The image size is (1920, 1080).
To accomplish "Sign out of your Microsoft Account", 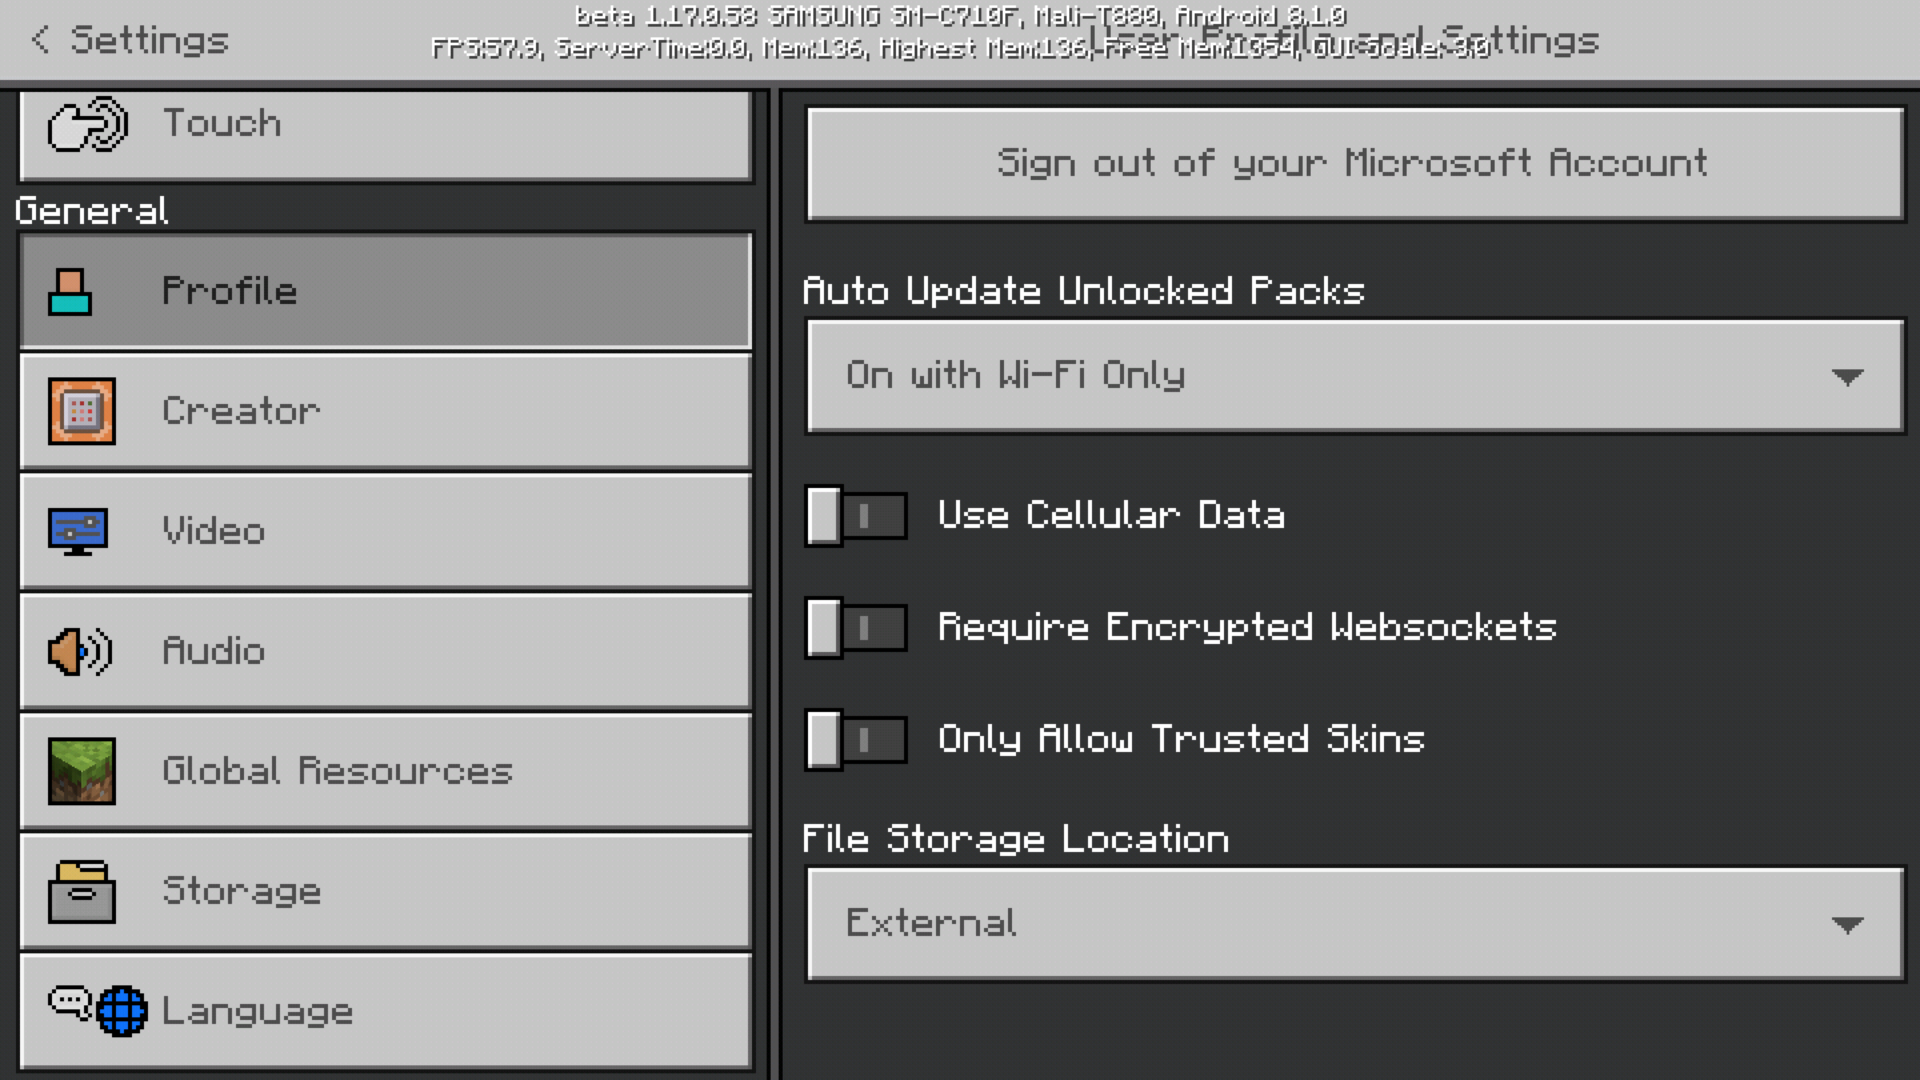I will coord(1354,163).
